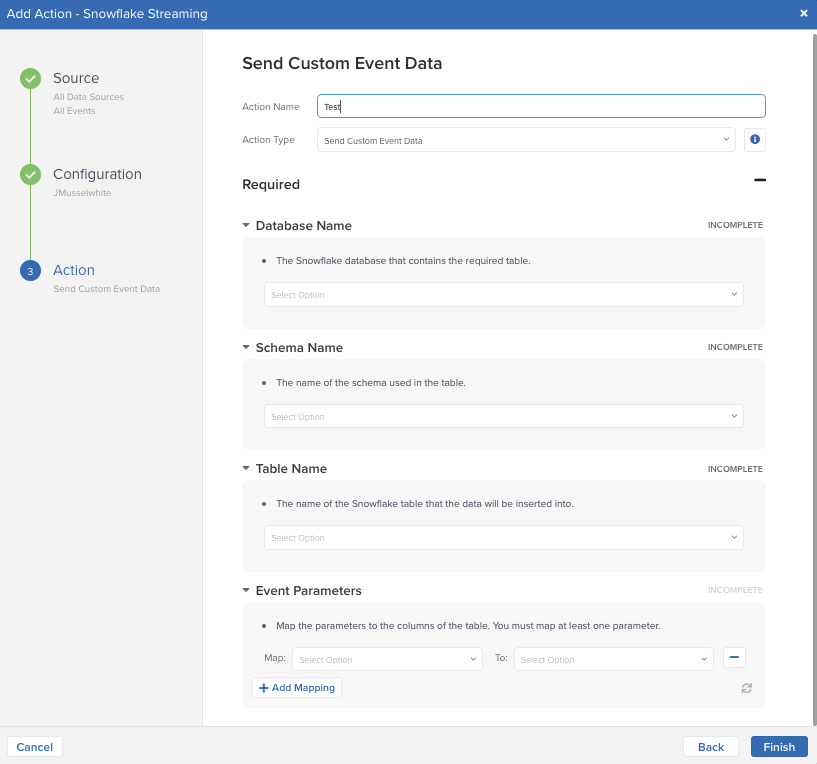The image size is (817, 764).
Task: Collapse the Event Parameters section
Action: pos(246,591)
